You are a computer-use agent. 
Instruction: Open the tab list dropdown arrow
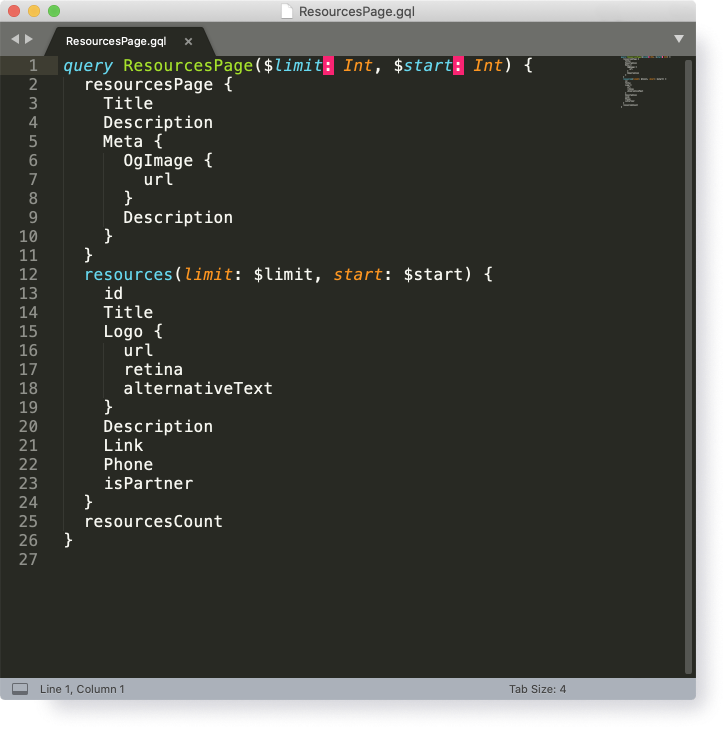pyautogui.click(x=679, y=39)
